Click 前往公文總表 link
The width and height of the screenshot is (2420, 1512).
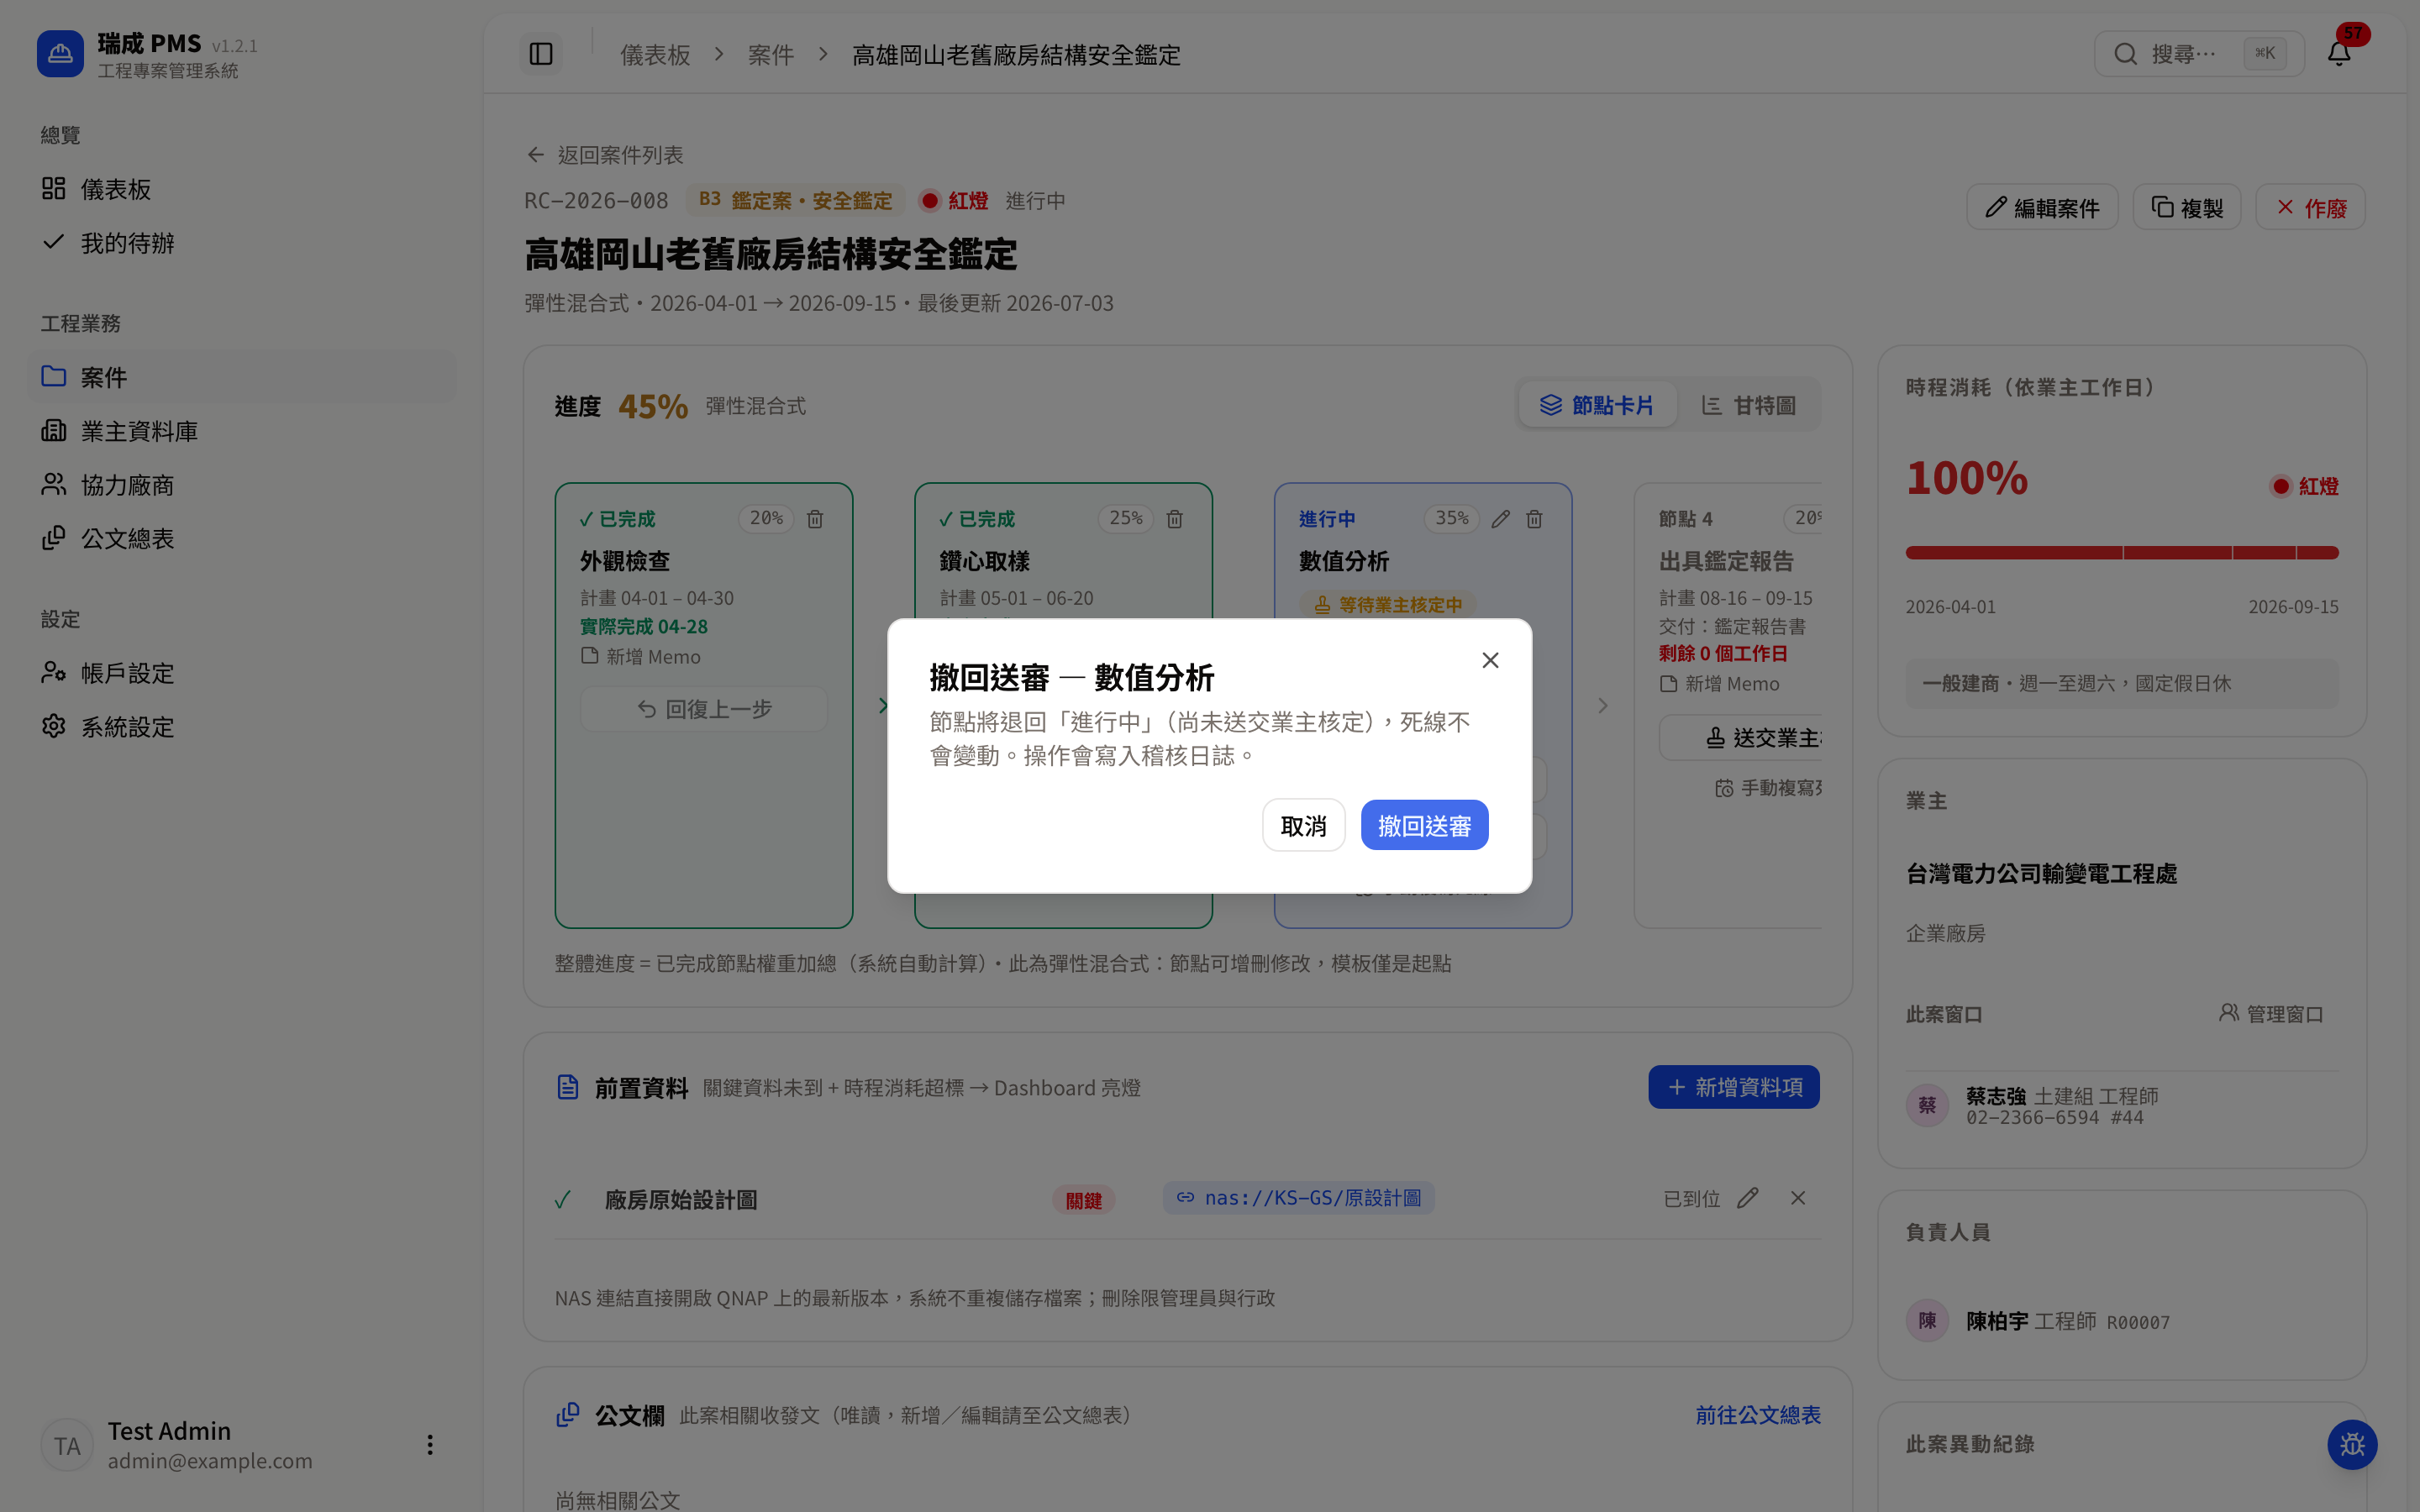(x=1758, y=1415)
